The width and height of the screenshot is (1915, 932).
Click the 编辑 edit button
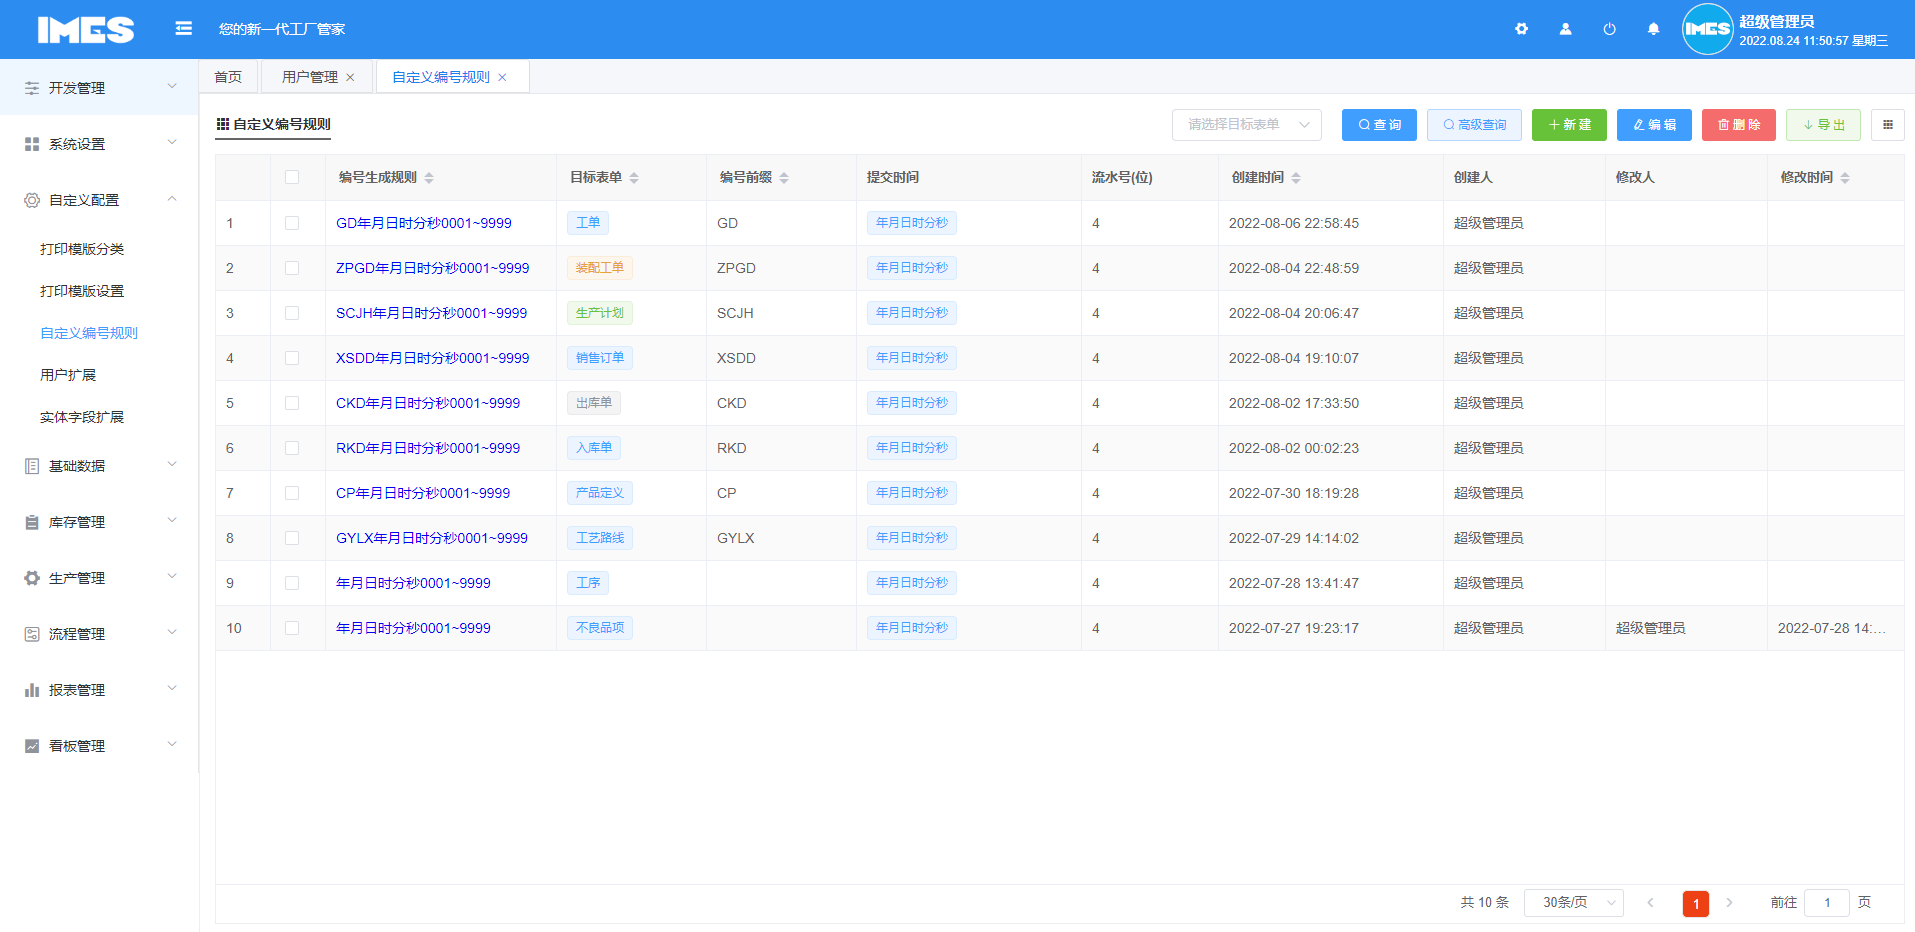(x=1654, y=125)
